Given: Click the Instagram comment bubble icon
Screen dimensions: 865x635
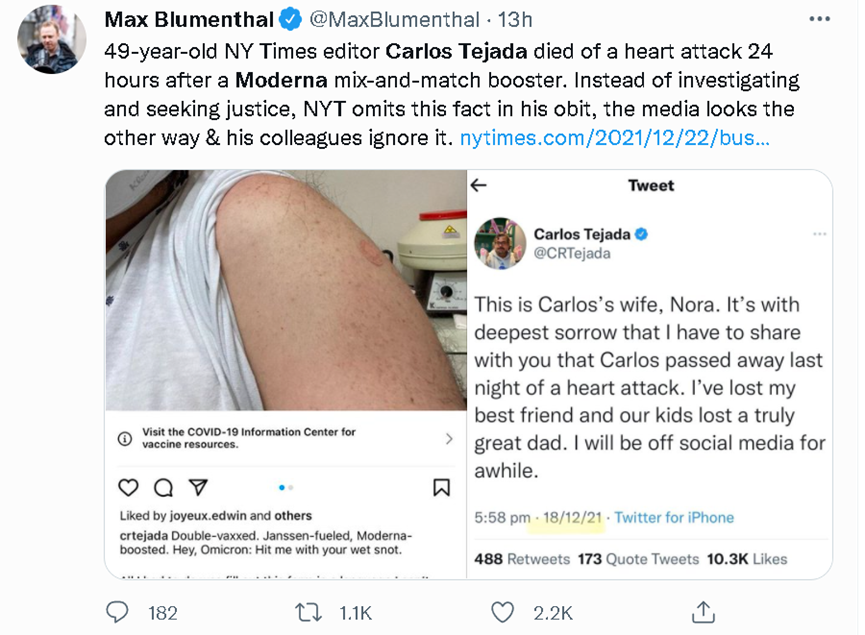Looking at the screenshot, I should 163,487.
